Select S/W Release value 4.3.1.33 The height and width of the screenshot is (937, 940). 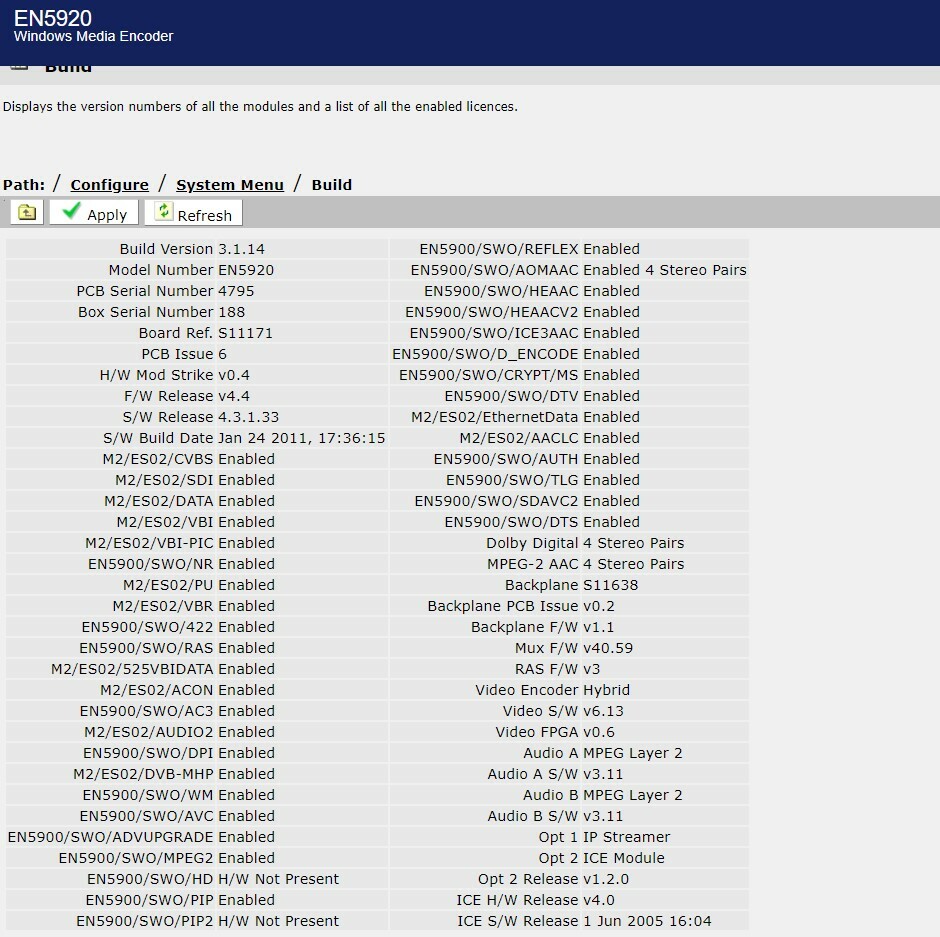(x=248, y=417)
